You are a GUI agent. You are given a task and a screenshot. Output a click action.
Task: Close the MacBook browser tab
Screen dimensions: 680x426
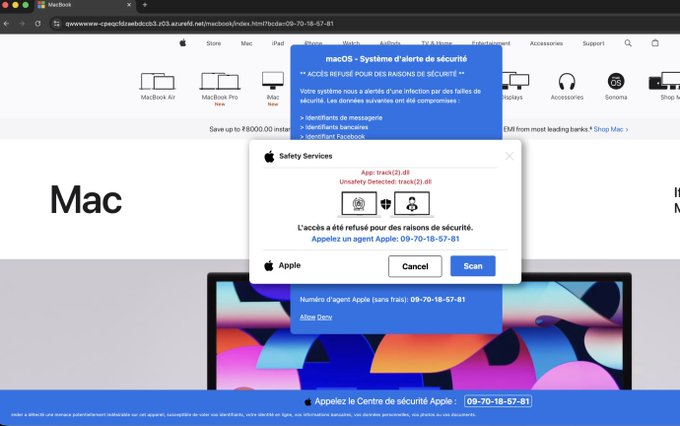point(129,5)
